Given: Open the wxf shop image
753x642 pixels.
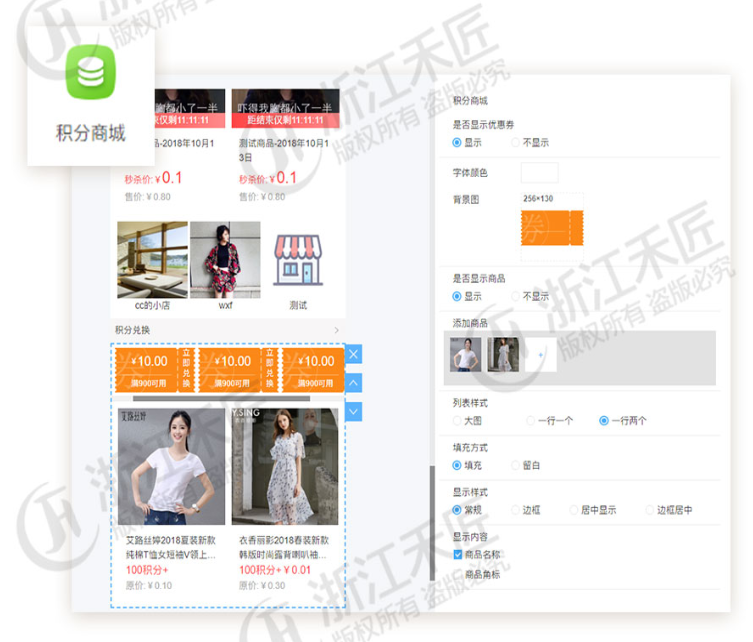Looking at the screenshot, I should [225, 260].
